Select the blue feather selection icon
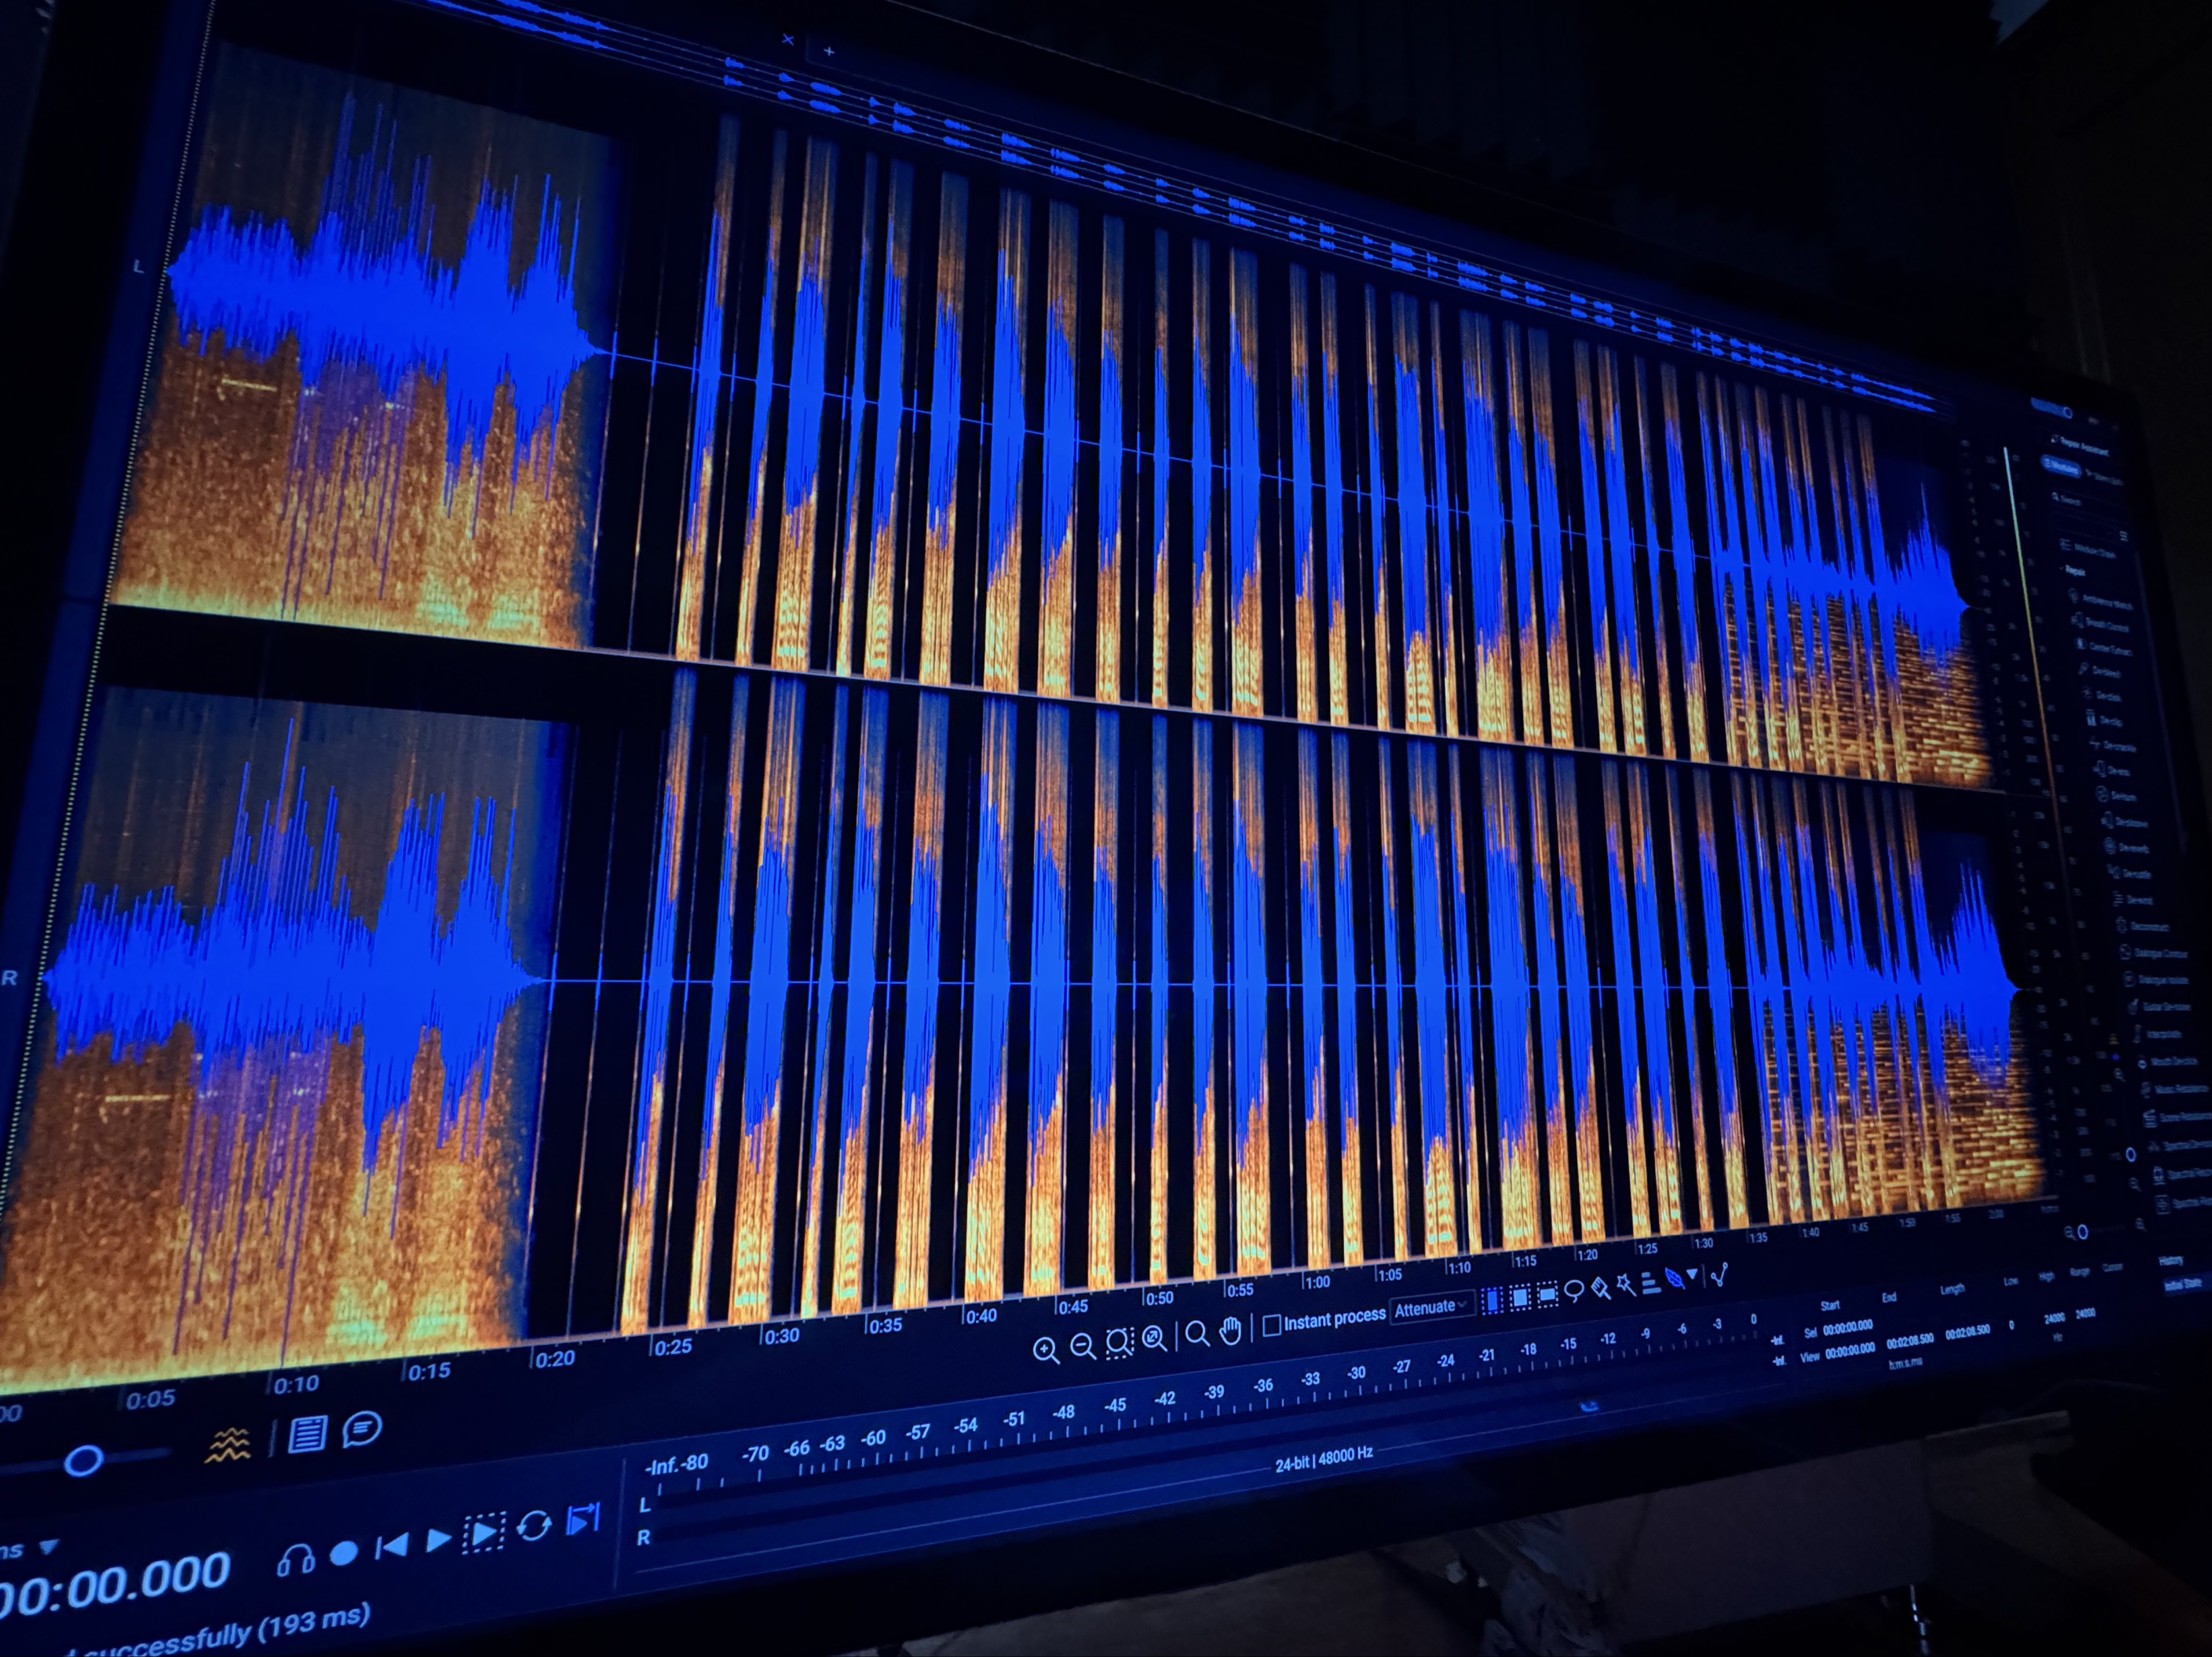The image size is (2212, 1657). [x=1675, y=1279]
